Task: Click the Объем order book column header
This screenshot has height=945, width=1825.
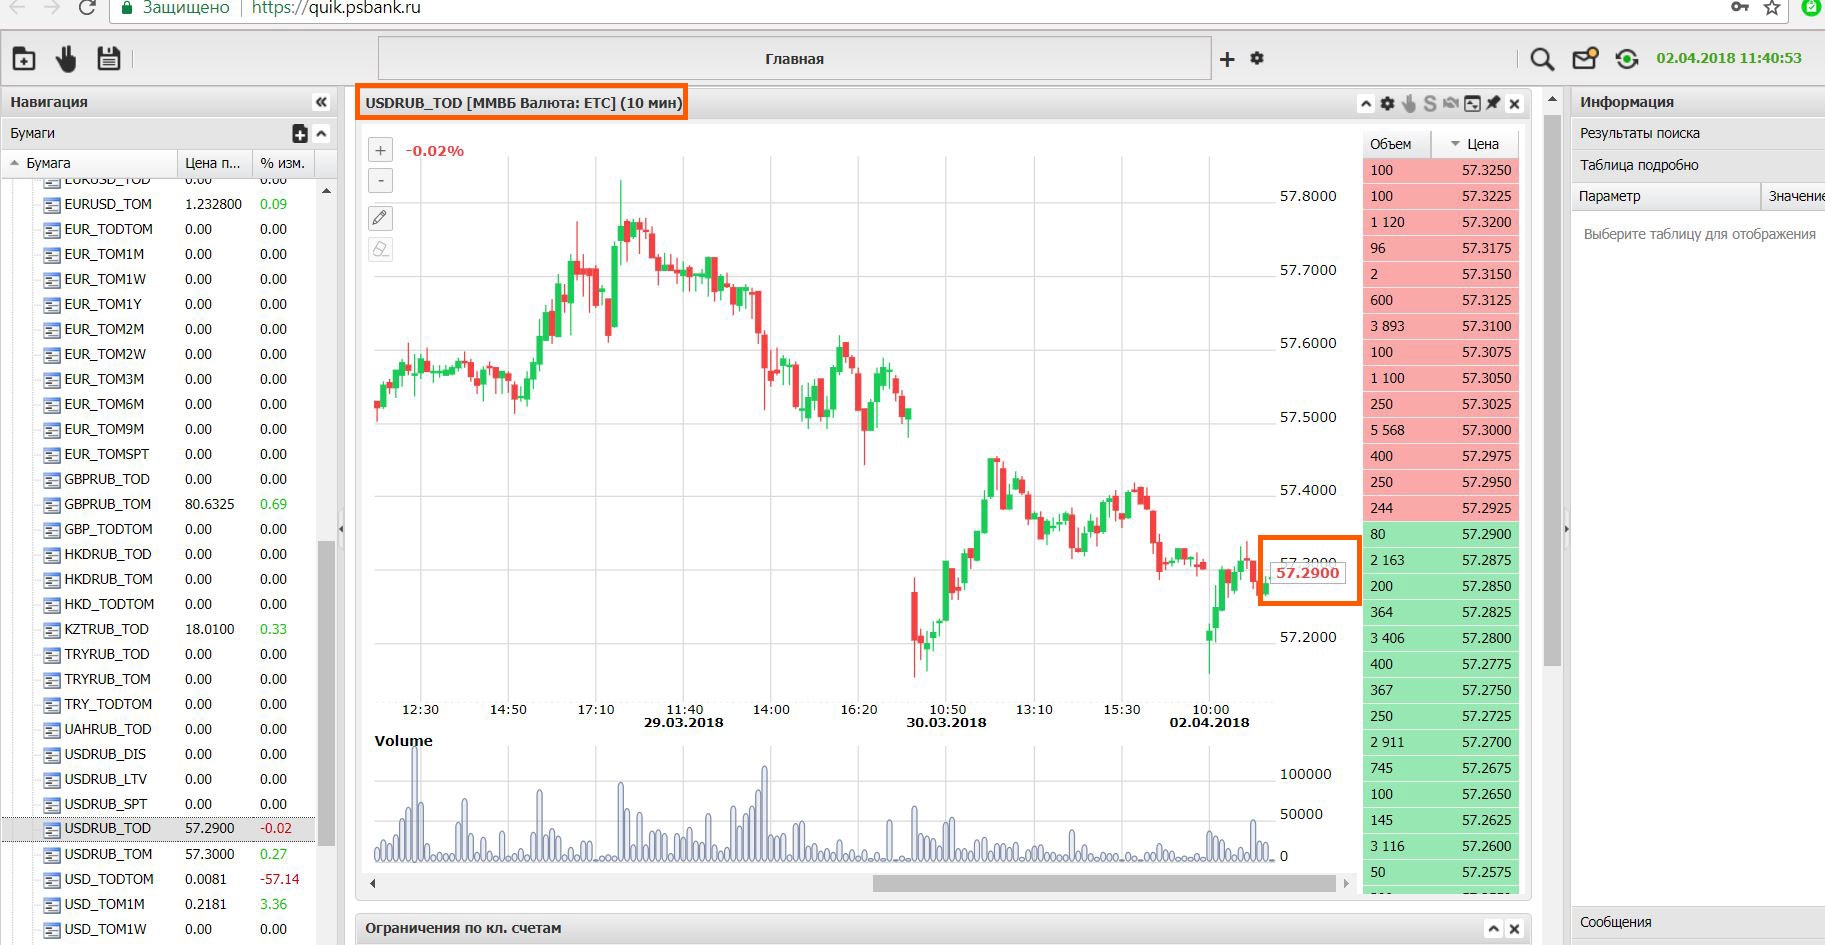Action: pos(1396,144)
